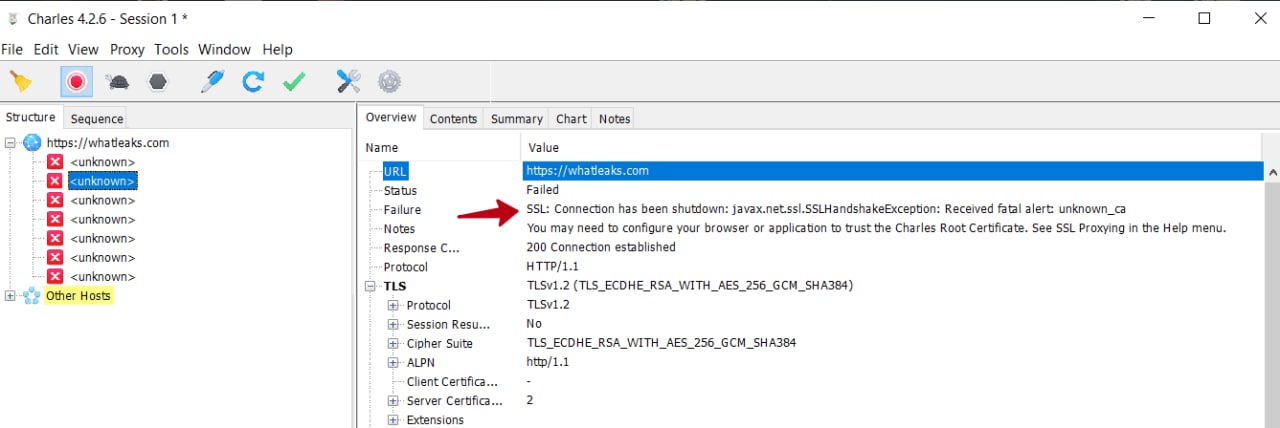Open the Tools wrench icon
This screenshot has width=1280, height=428.
(x=348, y=82)
